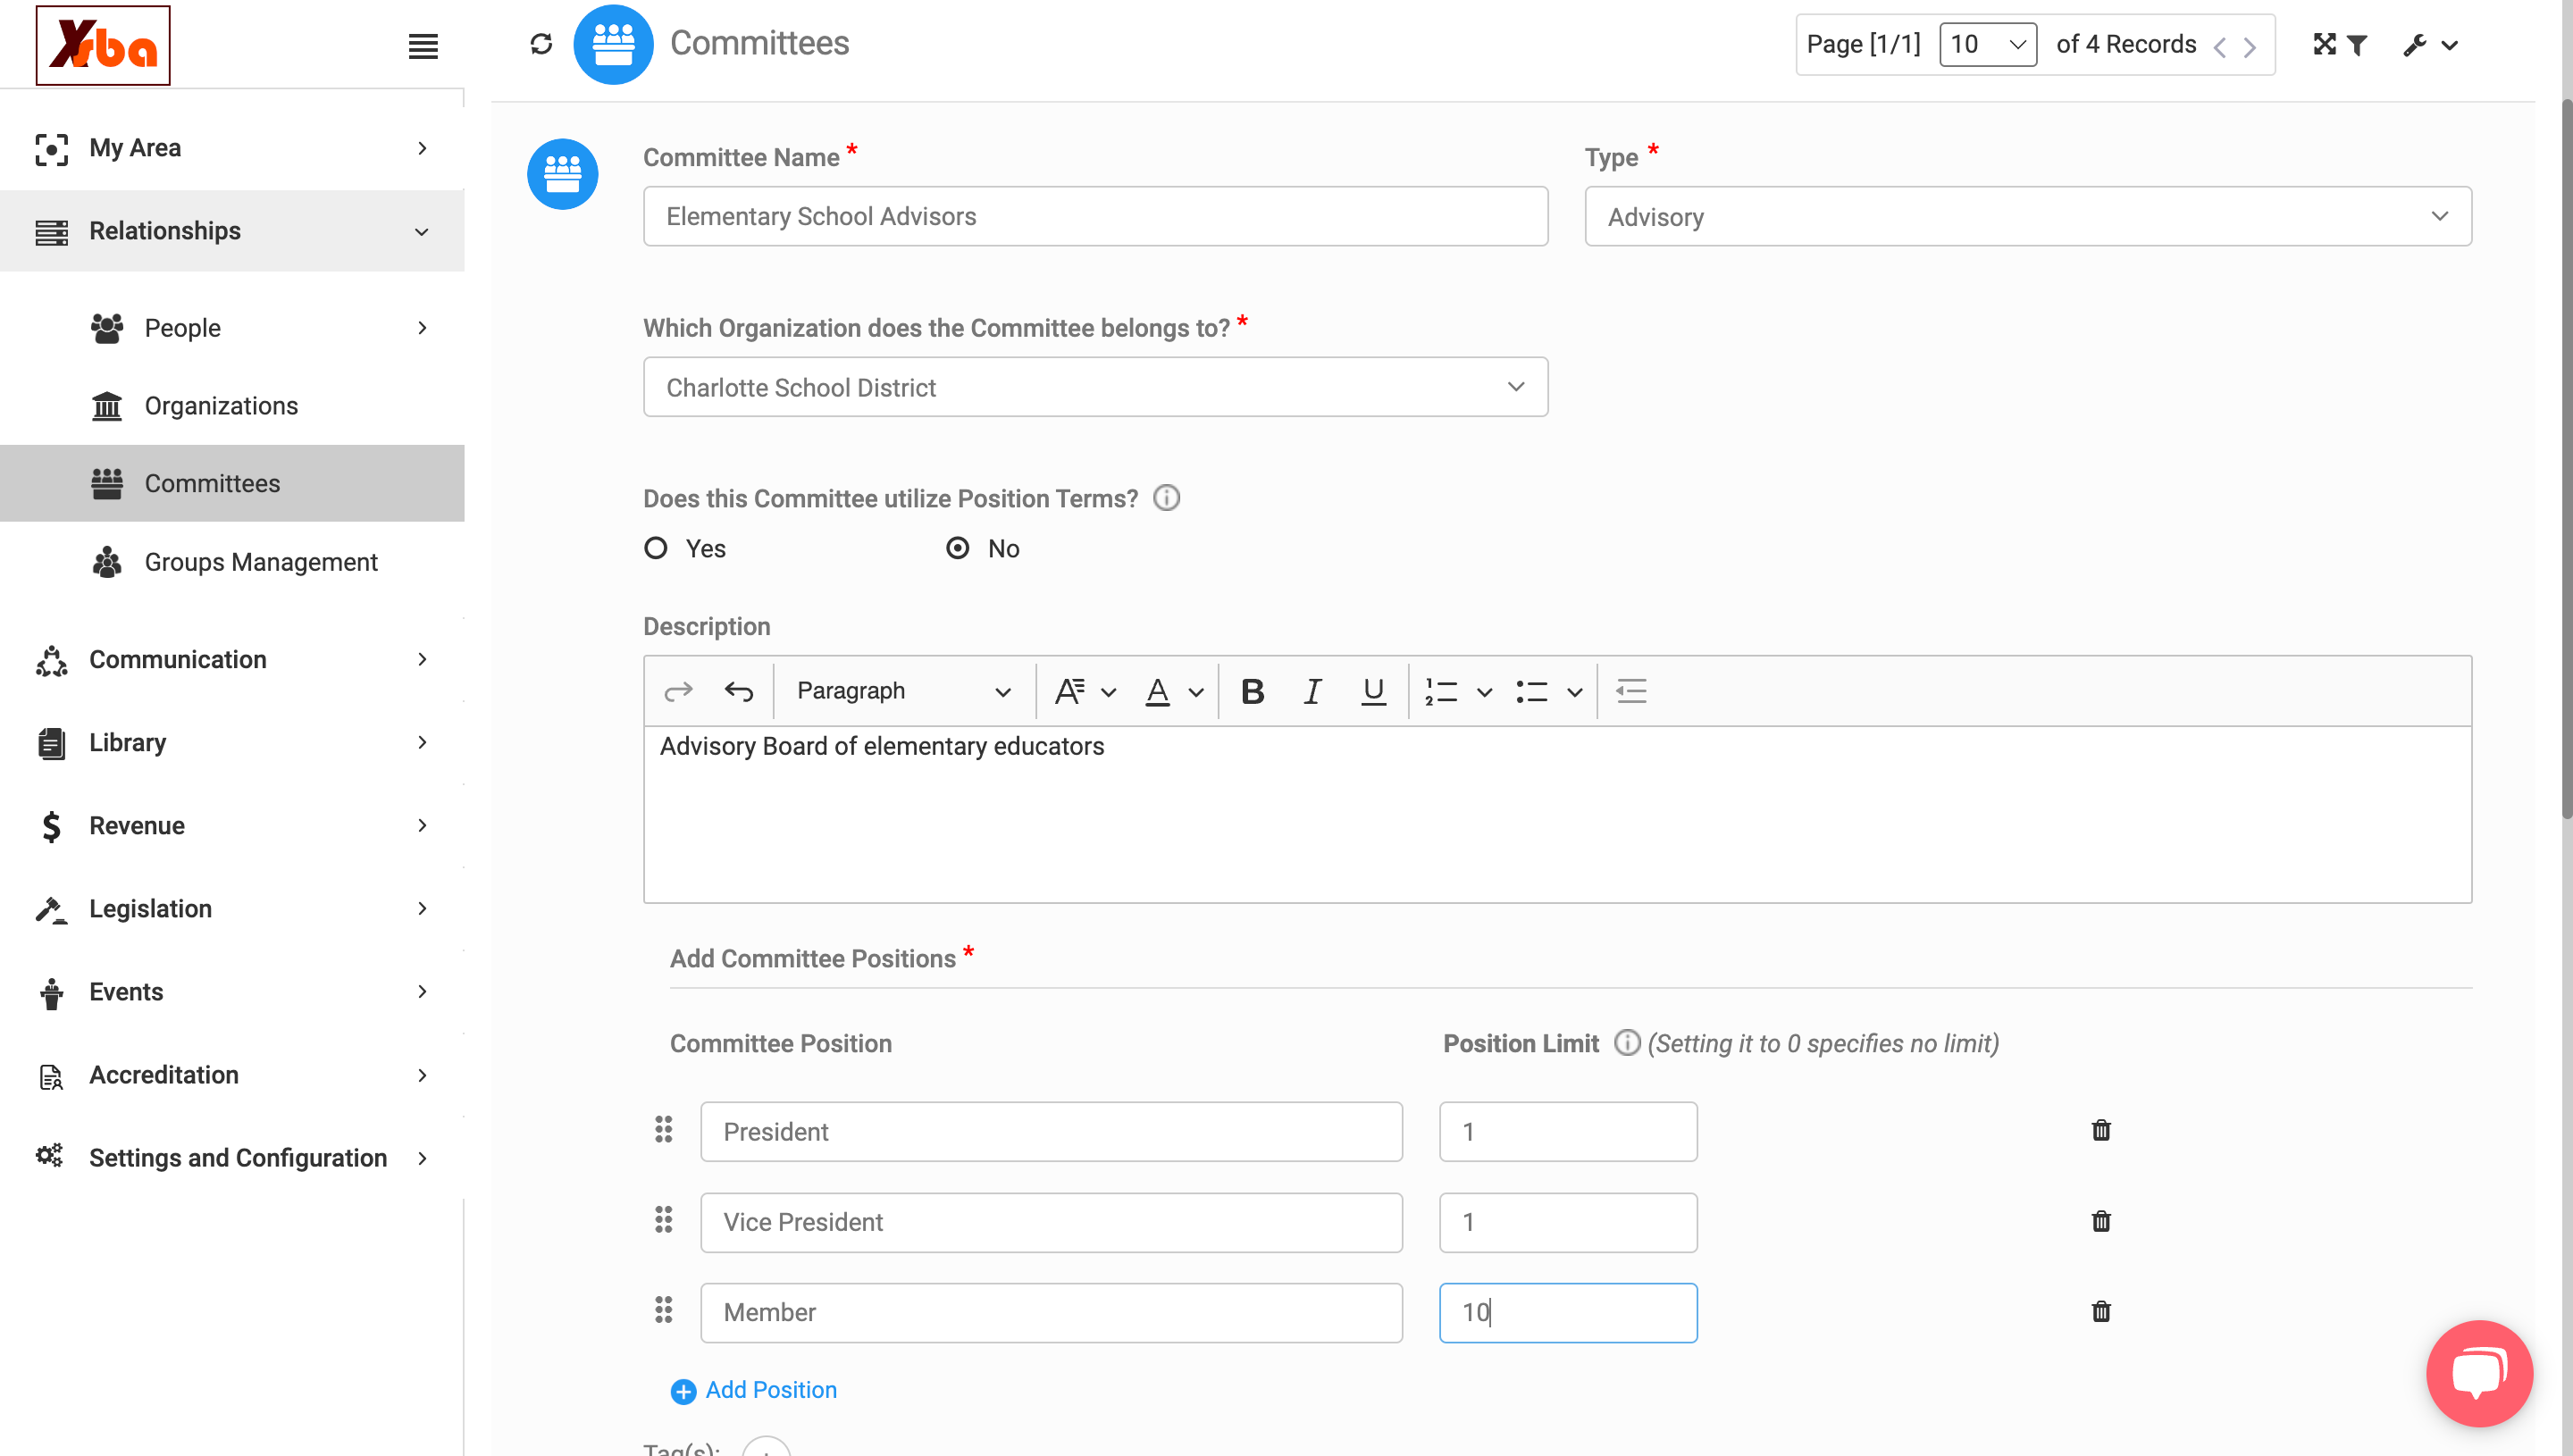The width and height of the screenshot is (2573, 1456).
Task: Click the refresh icon beside Committees title
Action: coord(541,44)
